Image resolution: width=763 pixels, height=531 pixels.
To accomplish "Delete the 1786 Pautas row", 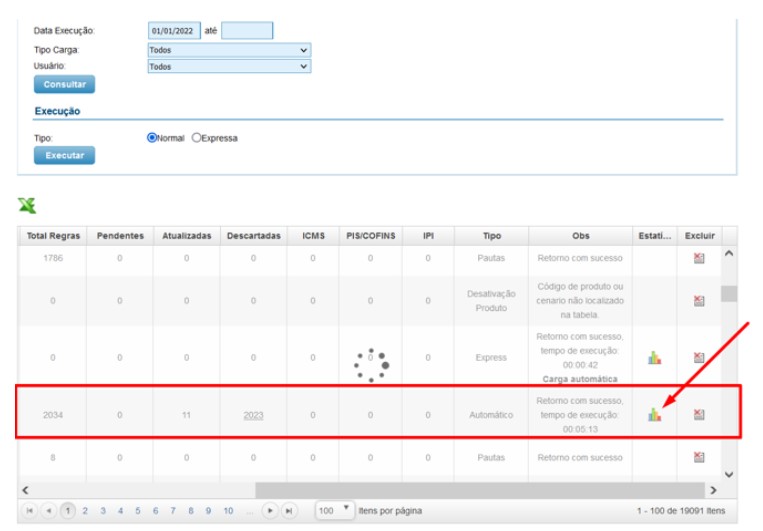I will pos(699,258).
